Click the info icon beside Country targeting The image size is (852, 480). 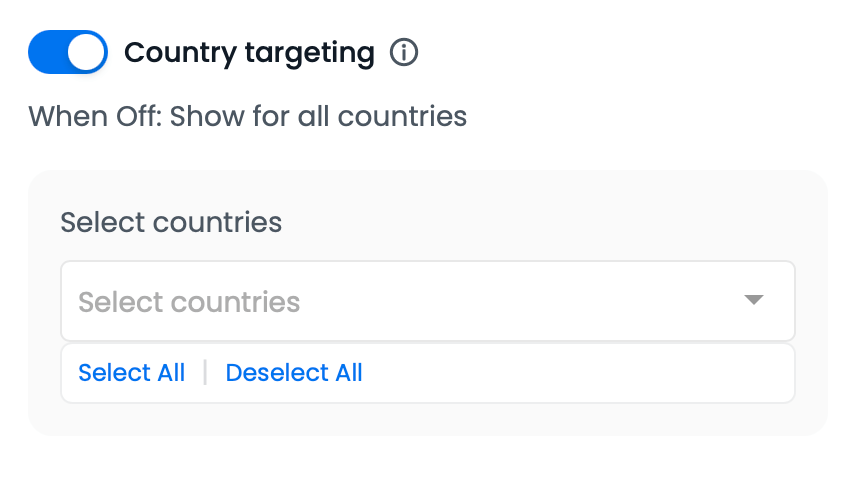pos(403,53)
